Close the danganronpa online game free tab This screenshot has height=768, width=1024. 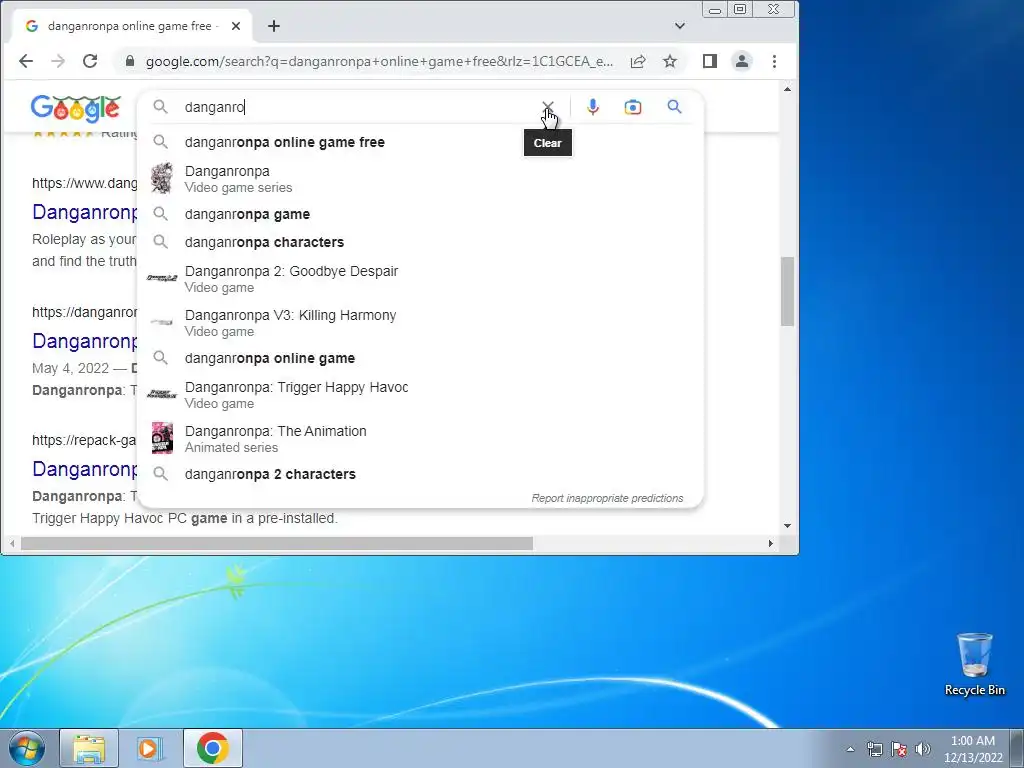tap(236, 26)
